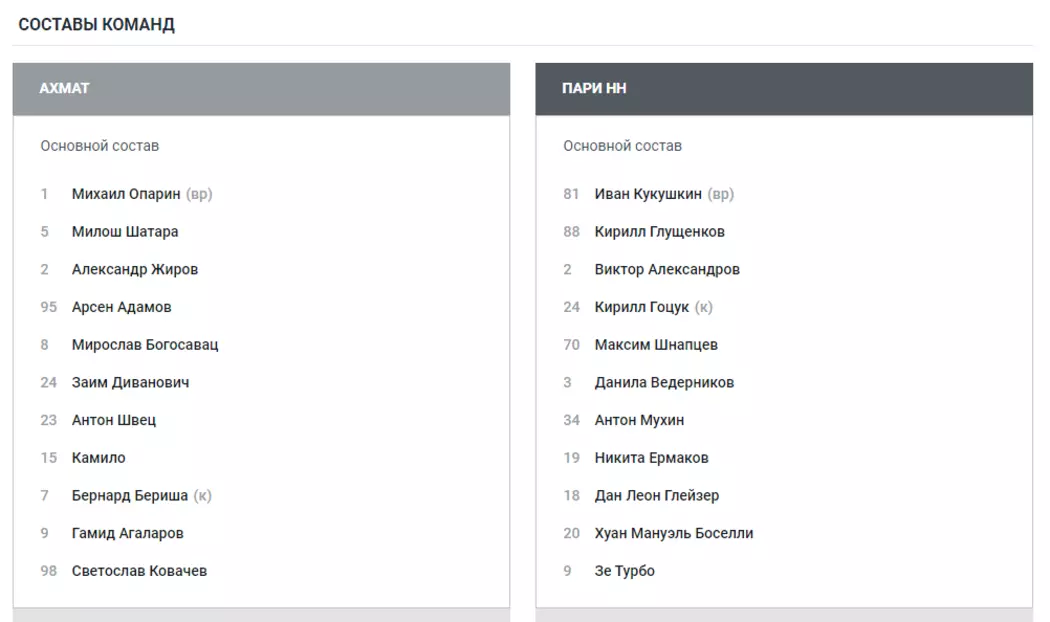Open goalkeeper Иван Кукушкин profile
The image size is (1050, 622).
(x=648, y=194)
